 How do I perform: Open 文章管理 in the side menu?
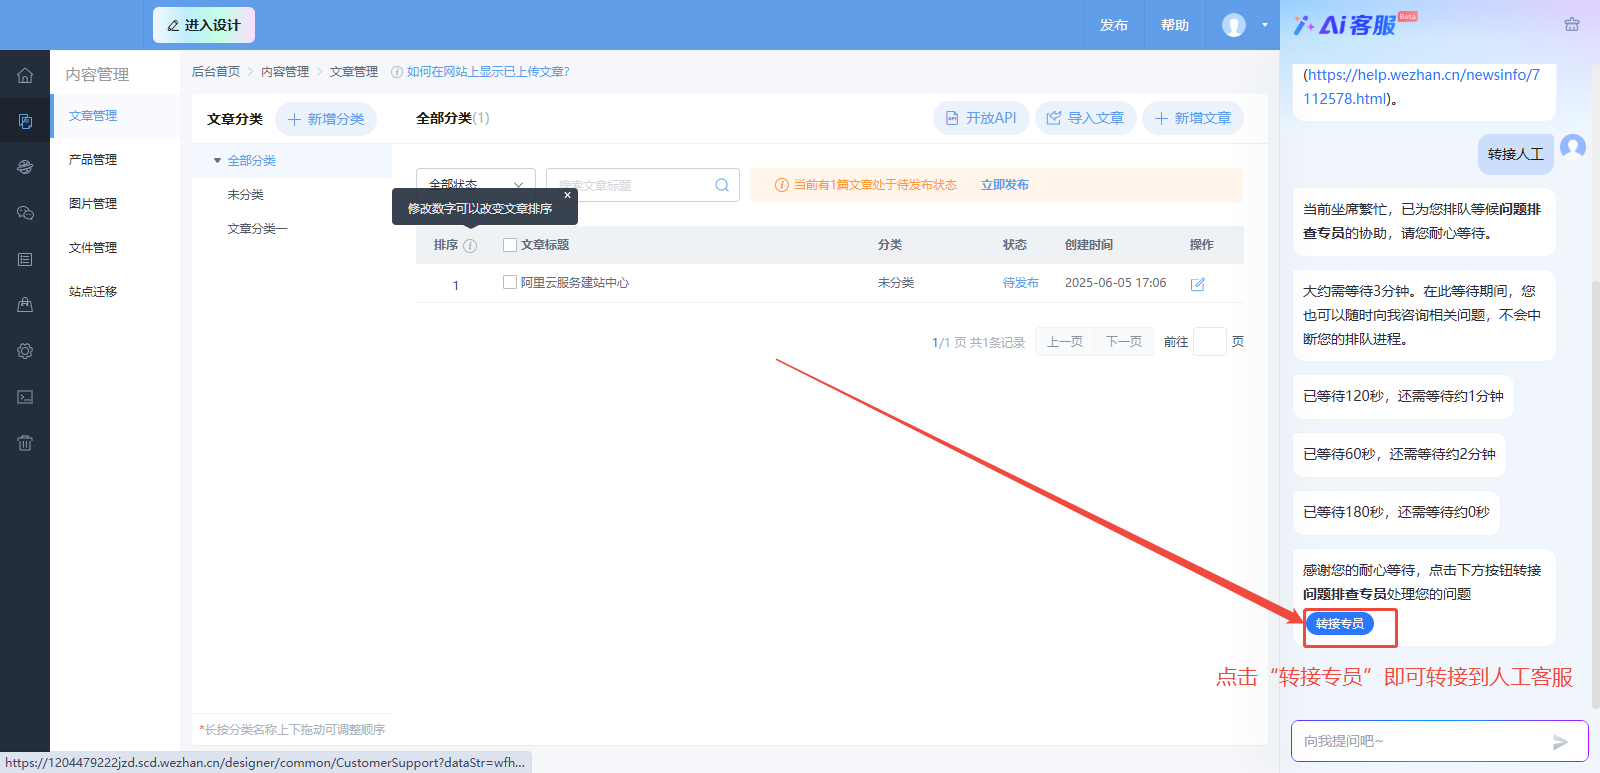[x=93, y=116]
